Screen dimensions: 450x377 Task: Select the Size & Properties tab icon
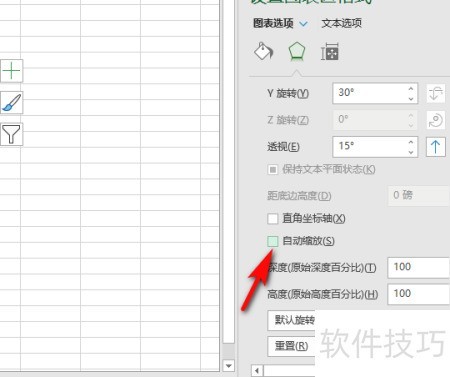point(330,52)
